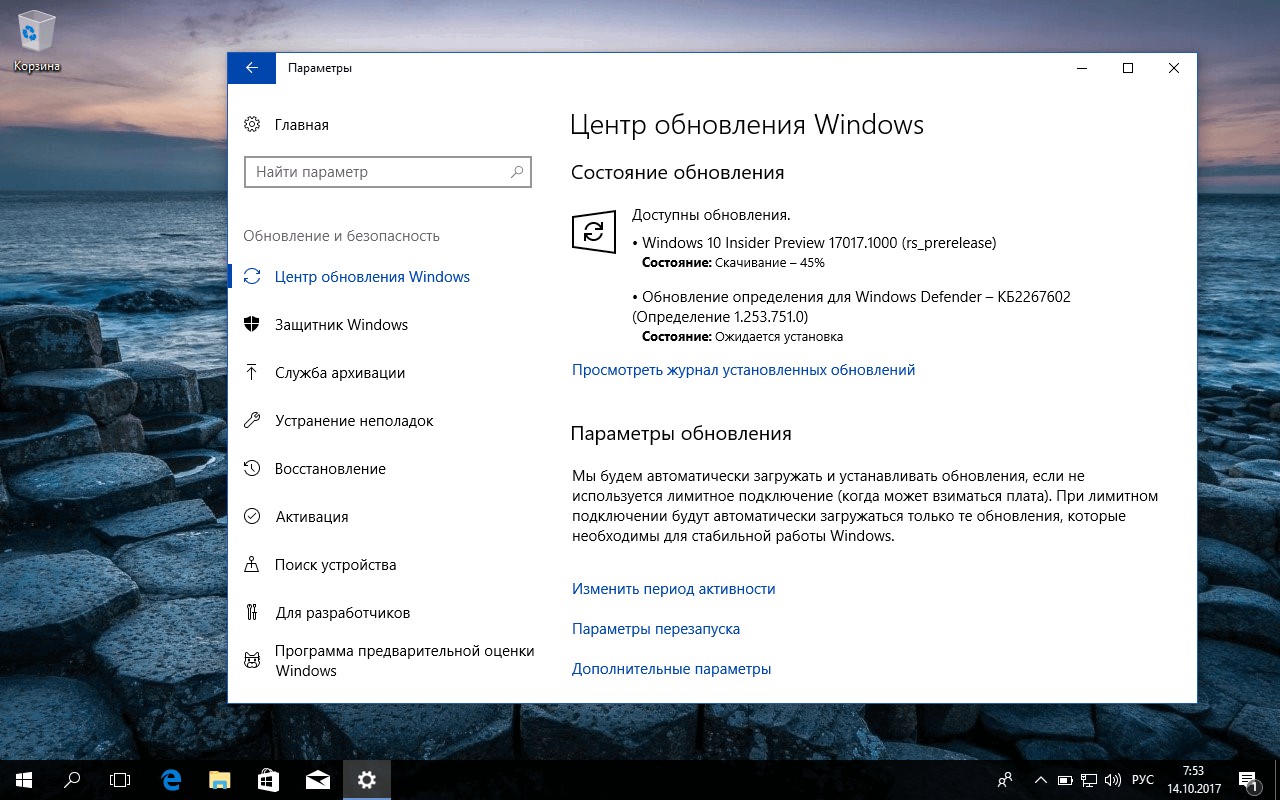Viewport: 1280px width, 800px height.
Task: Open Просмотреть журнал установленных обновлений link
Action: click(742, 369)
